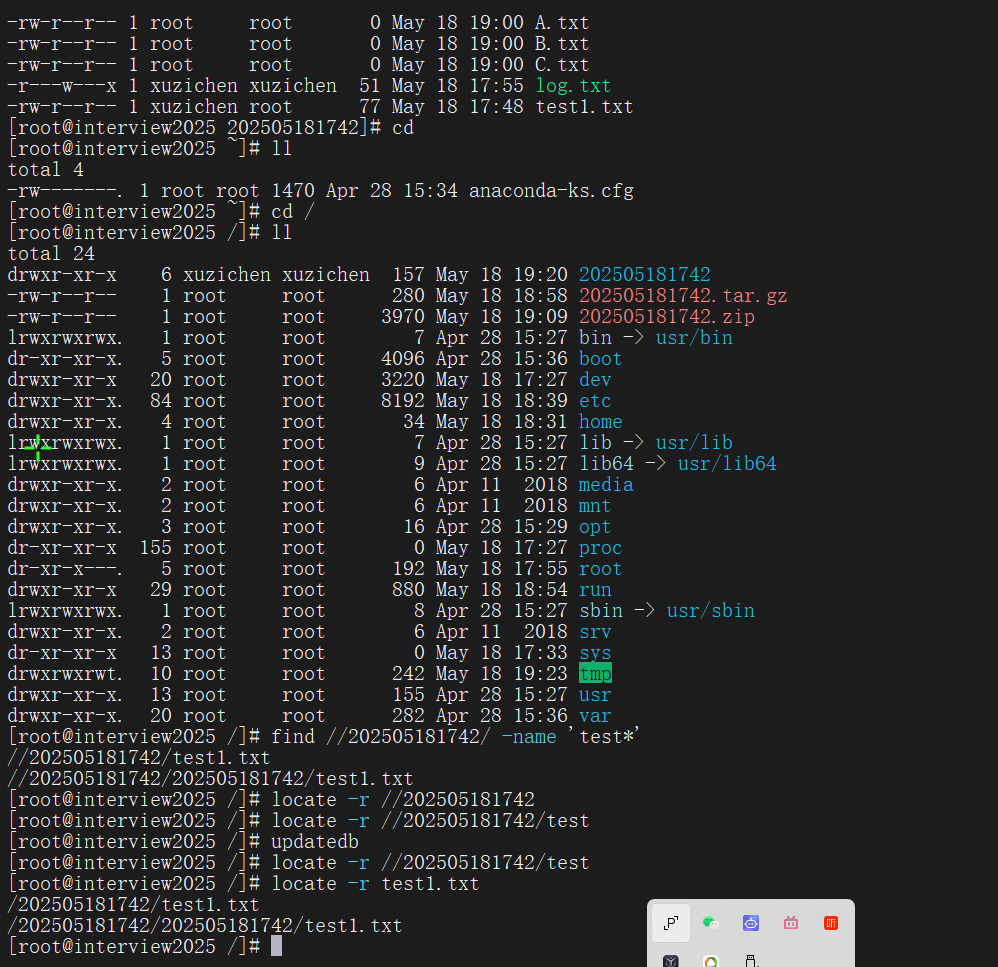Open the blue robot assistant tray icon
998x967 pixels.
pyautogui.click(x=750, y=922)
